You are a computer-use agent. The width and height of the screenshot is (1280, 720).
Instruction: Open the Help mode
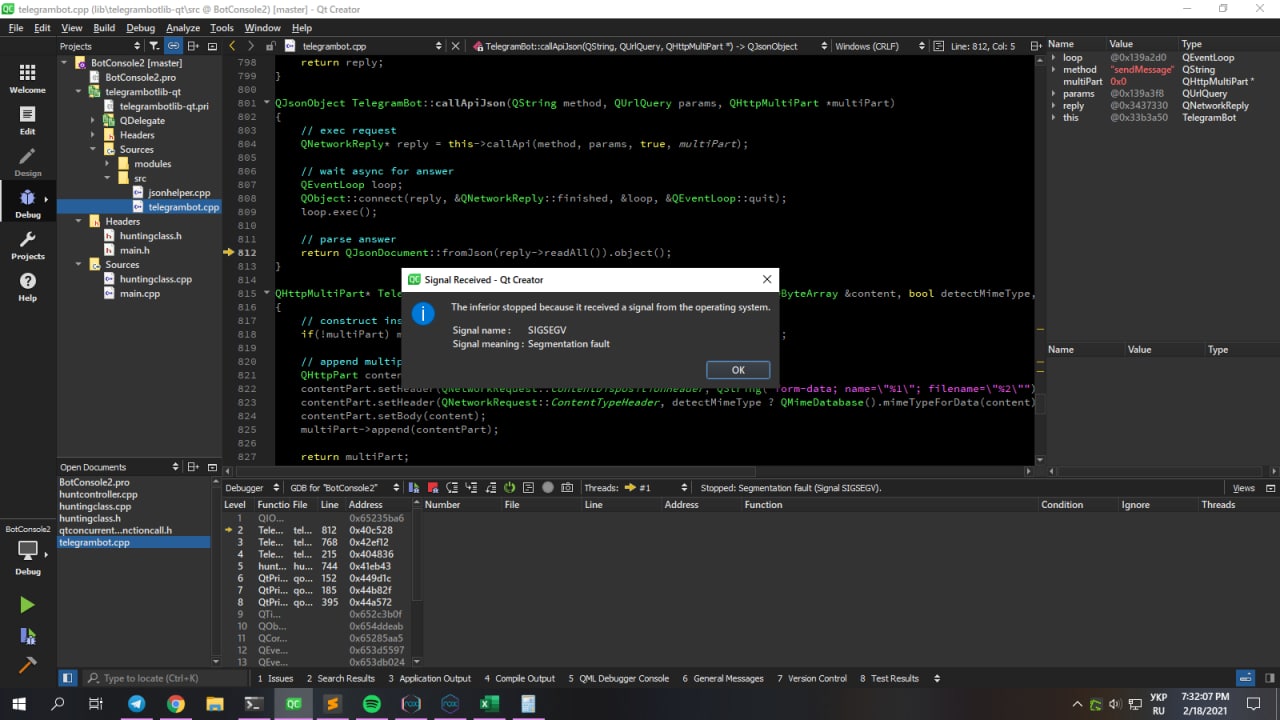[27, 288]
